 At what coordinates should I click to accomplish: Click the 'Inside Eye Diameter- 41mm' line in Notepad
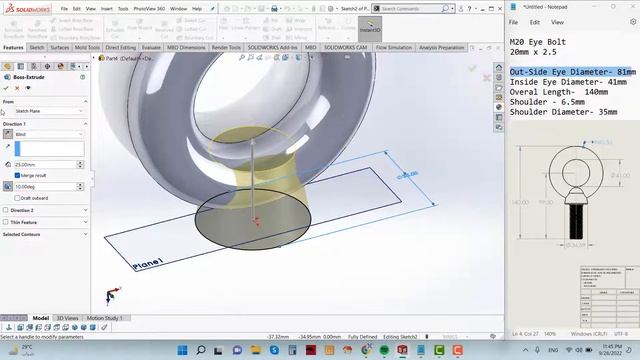pos(568,82)
